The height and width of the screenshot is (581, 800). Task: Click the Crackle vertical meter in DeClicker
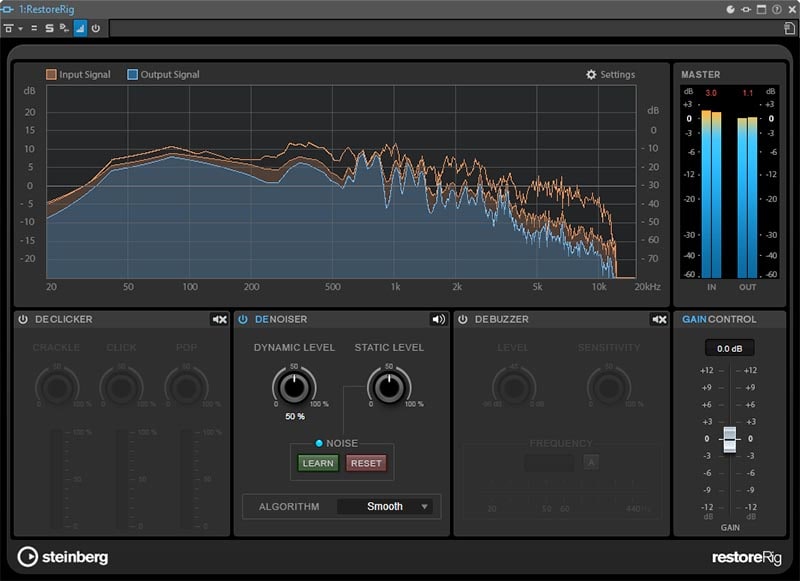pos(57,479)
